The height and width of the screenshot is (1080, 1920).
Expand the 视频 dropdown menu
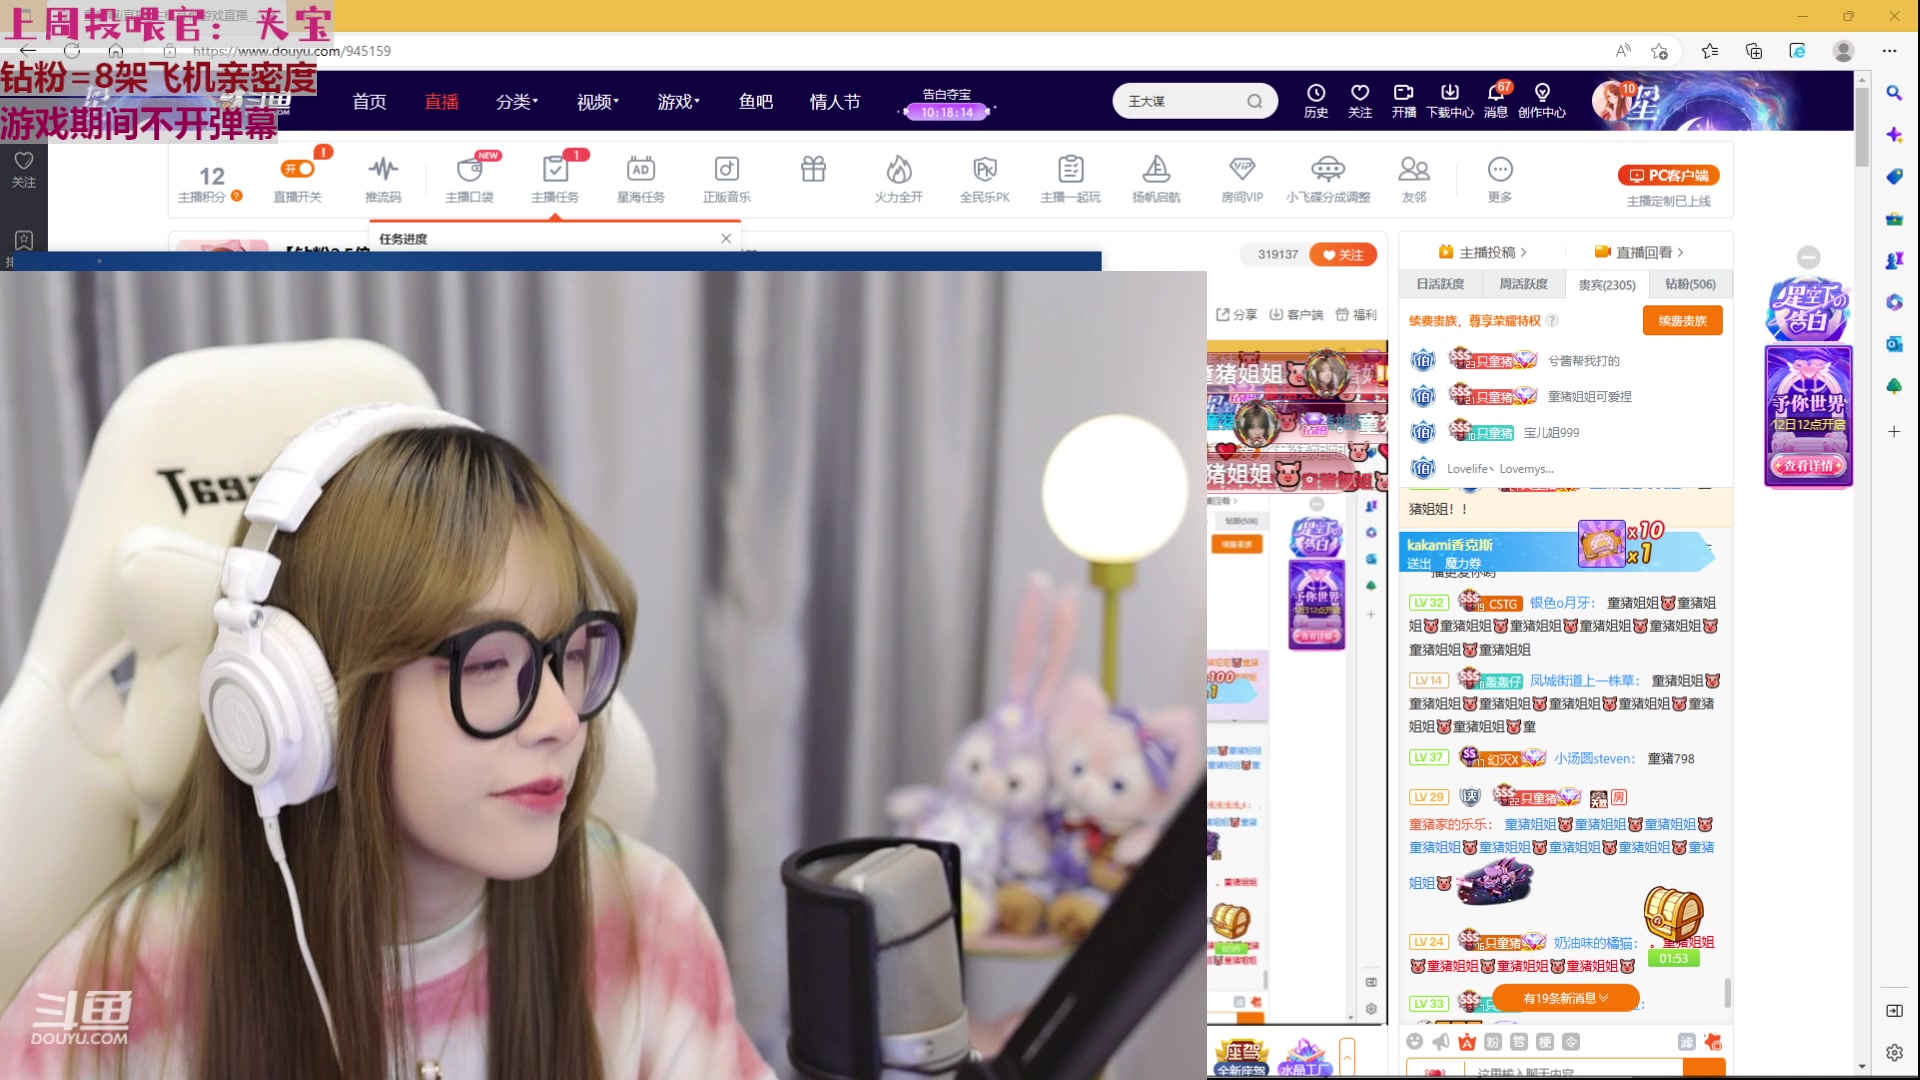[597, 102]
